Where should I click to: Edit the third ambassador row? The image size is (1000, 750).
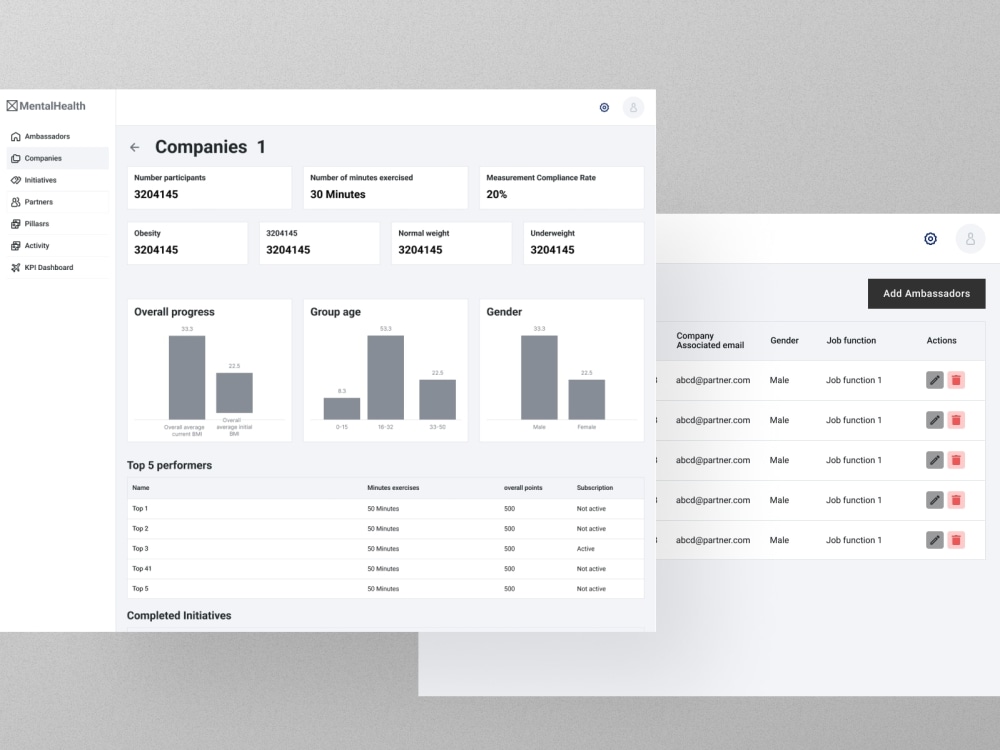point(934,460)
